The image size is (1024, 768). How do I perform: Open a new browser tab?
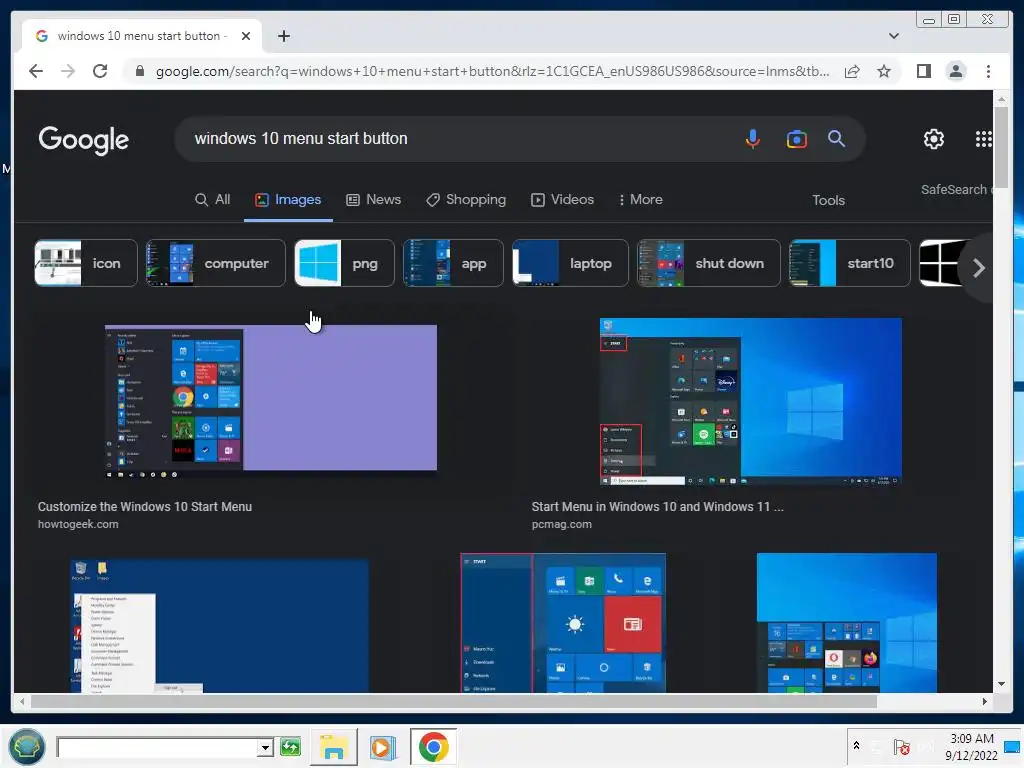coord(283,36)
